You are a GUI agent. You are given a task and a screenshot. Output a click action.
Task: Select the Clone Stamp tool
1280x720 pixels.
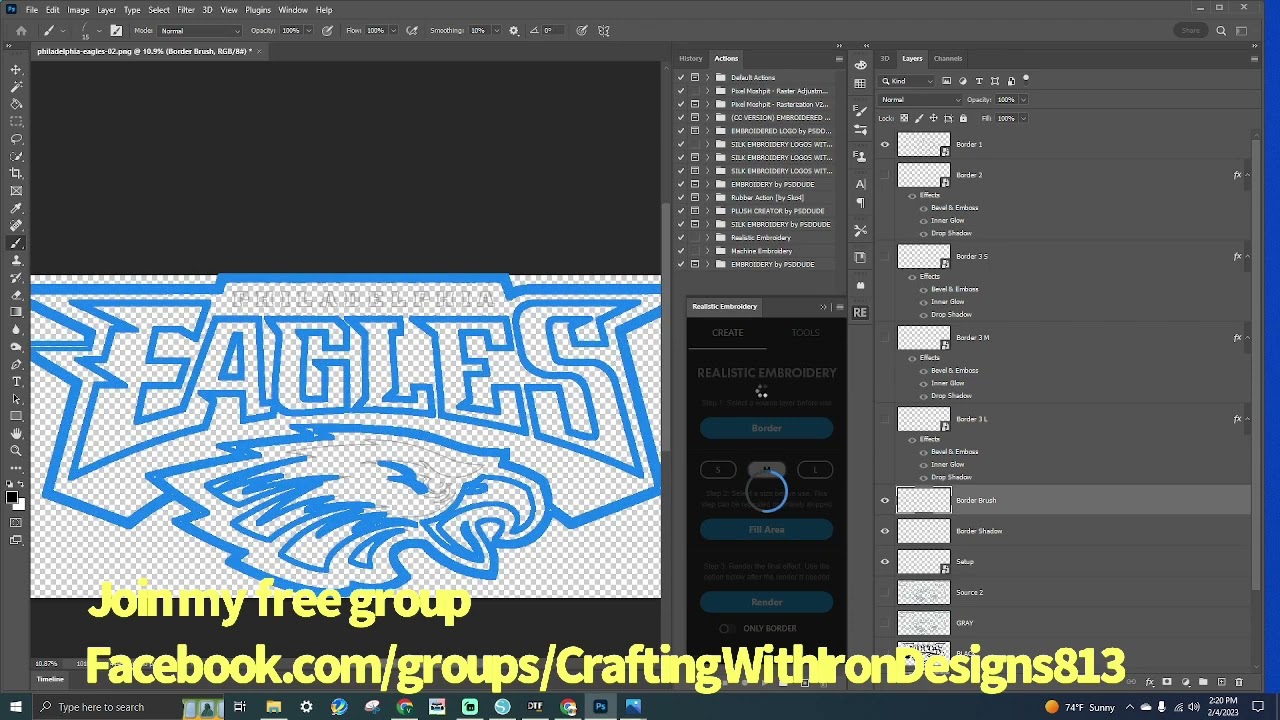tap(16, 260)
